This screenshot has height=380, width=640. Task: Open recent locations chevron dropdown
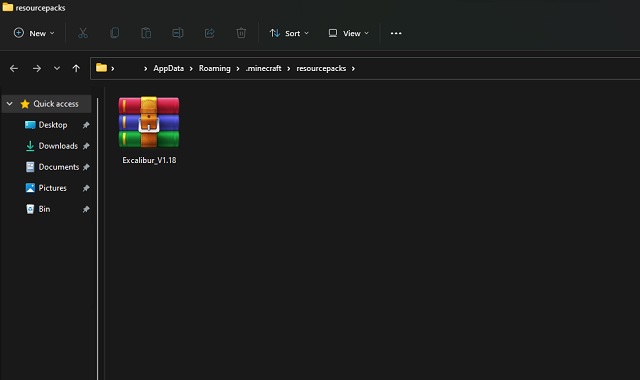click(57, 68)
